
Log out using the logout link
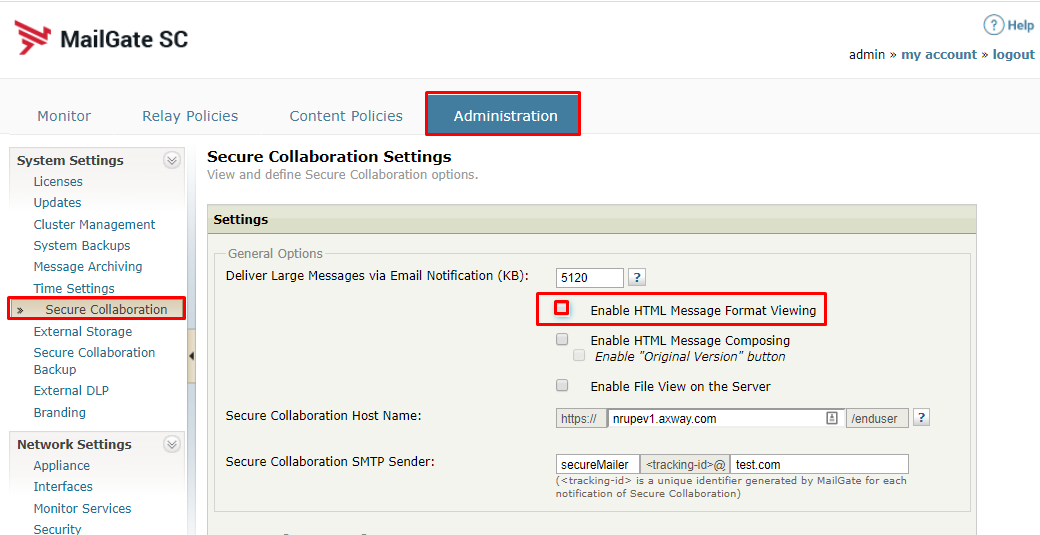point(1013,55)
